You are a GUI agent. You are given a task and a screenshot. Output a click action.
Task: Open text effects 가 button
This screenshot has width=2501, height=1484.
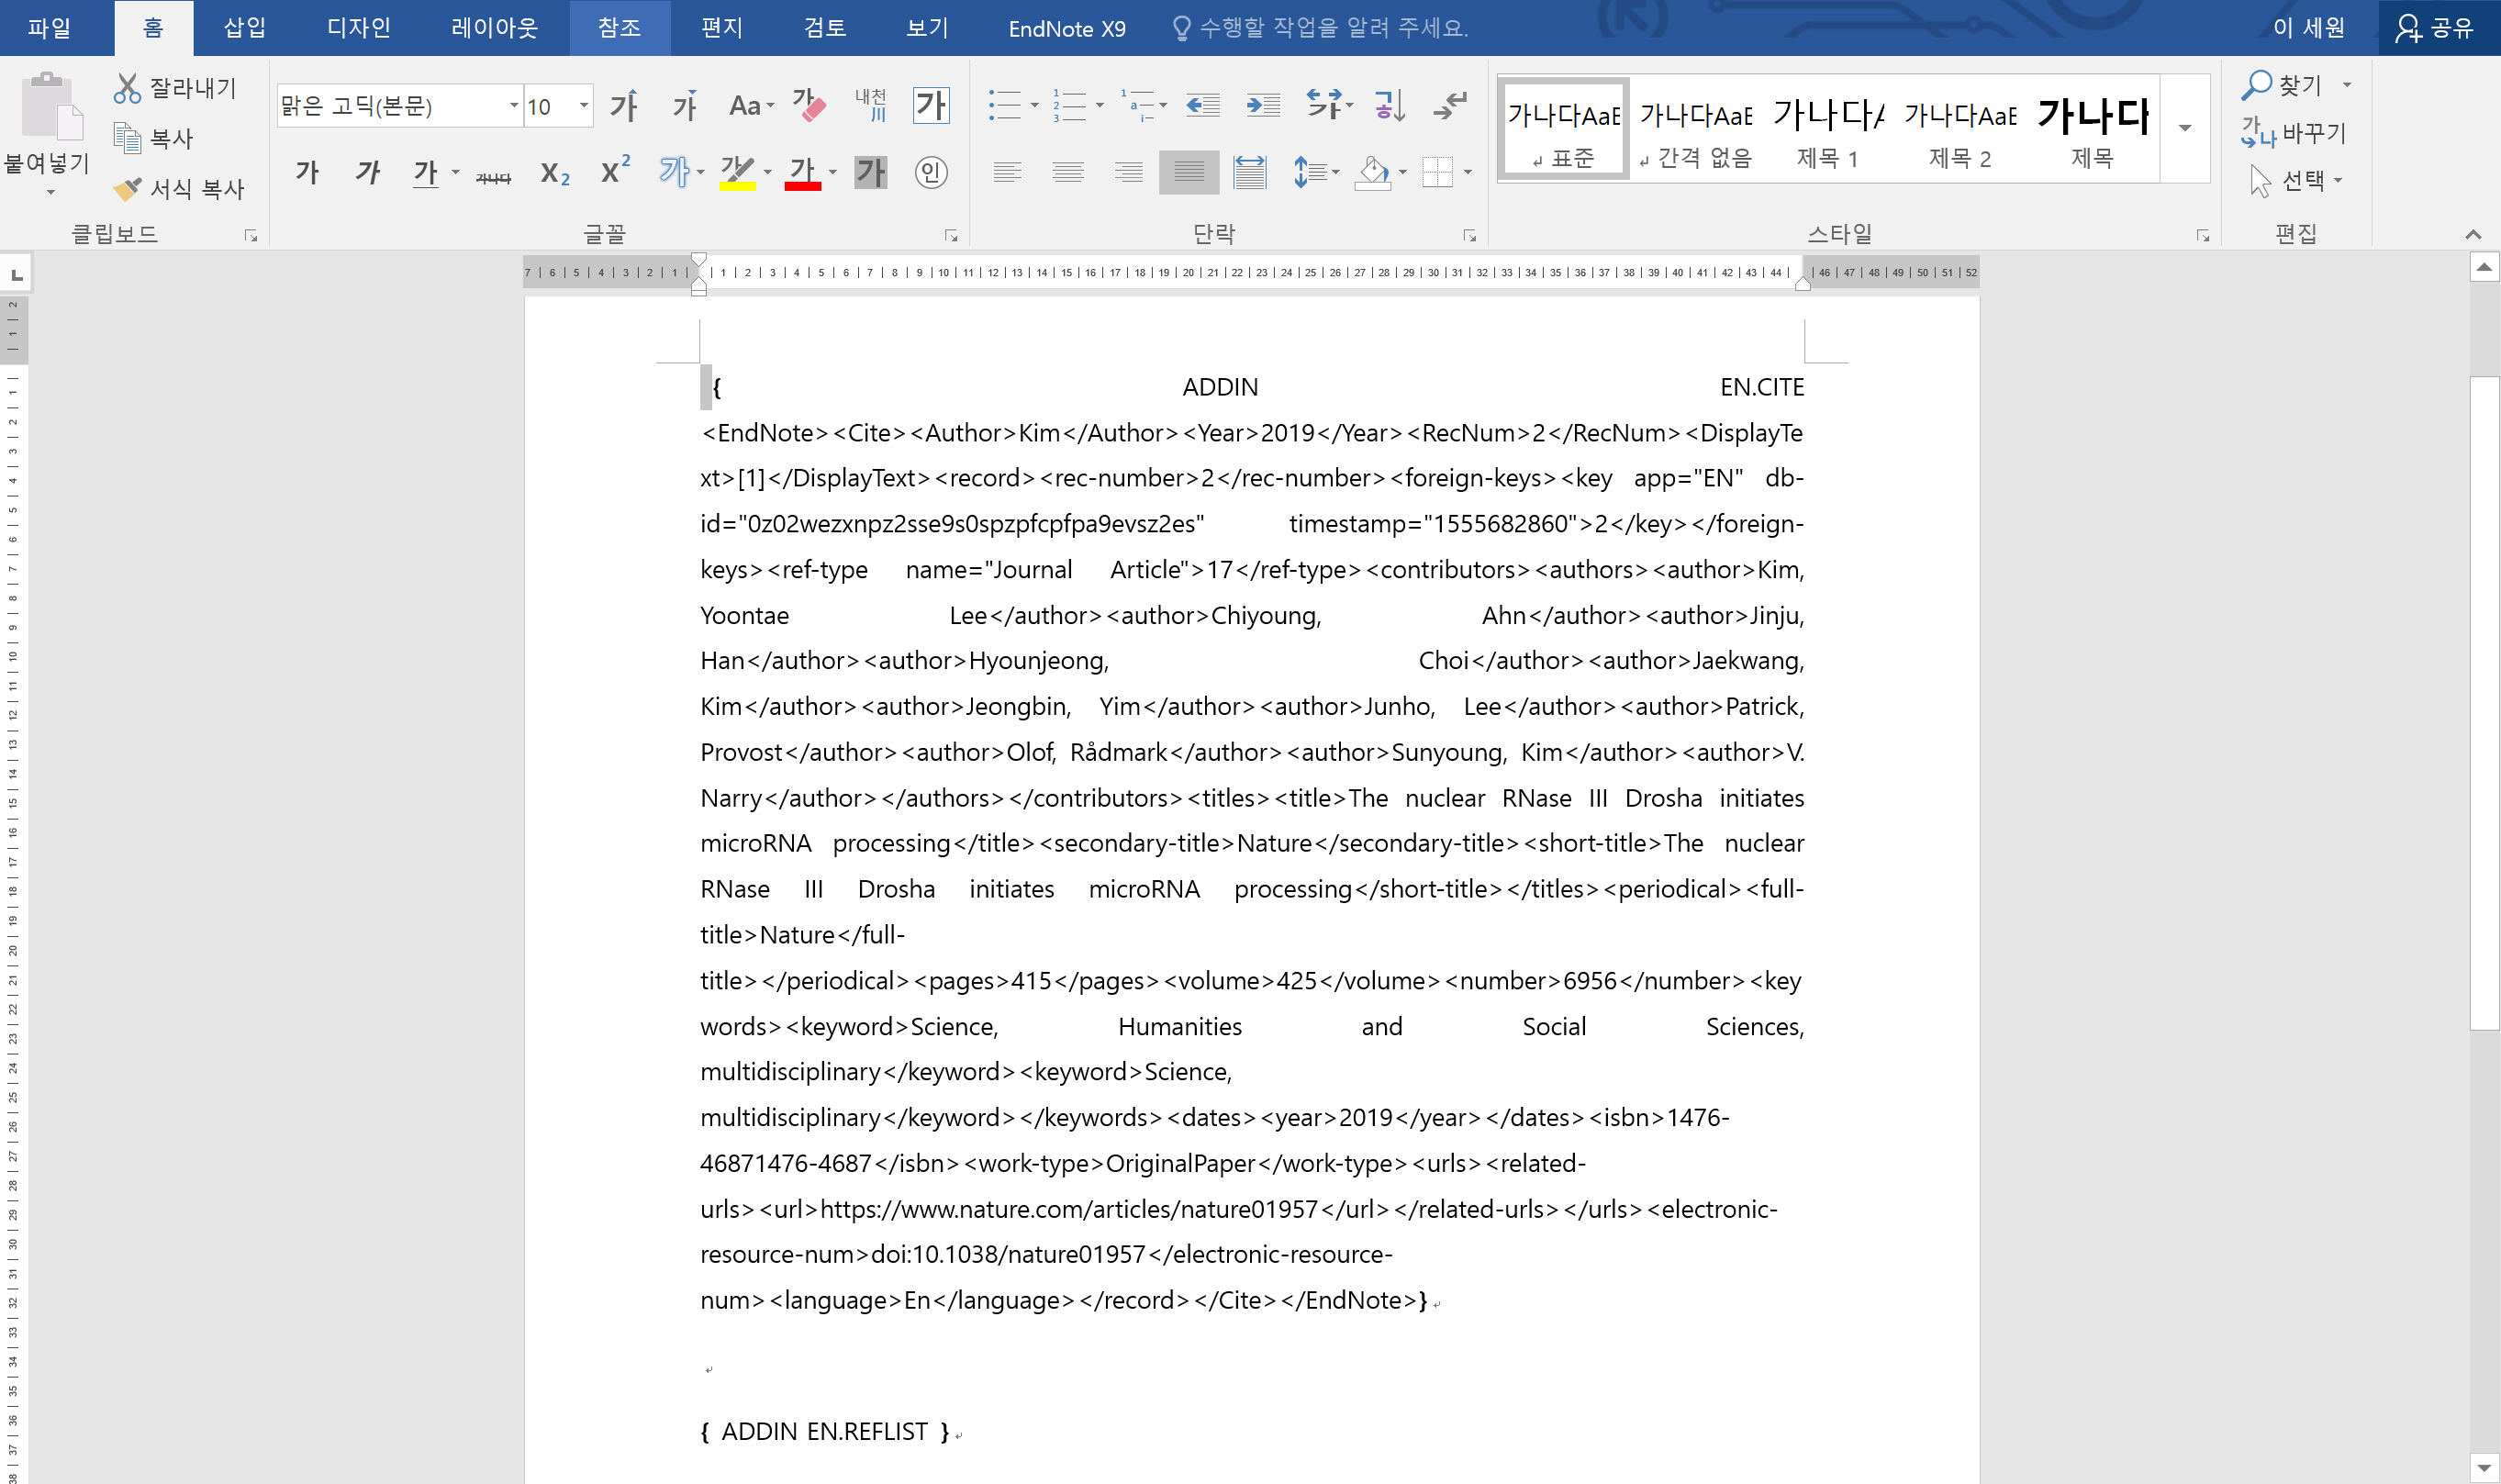674,172
